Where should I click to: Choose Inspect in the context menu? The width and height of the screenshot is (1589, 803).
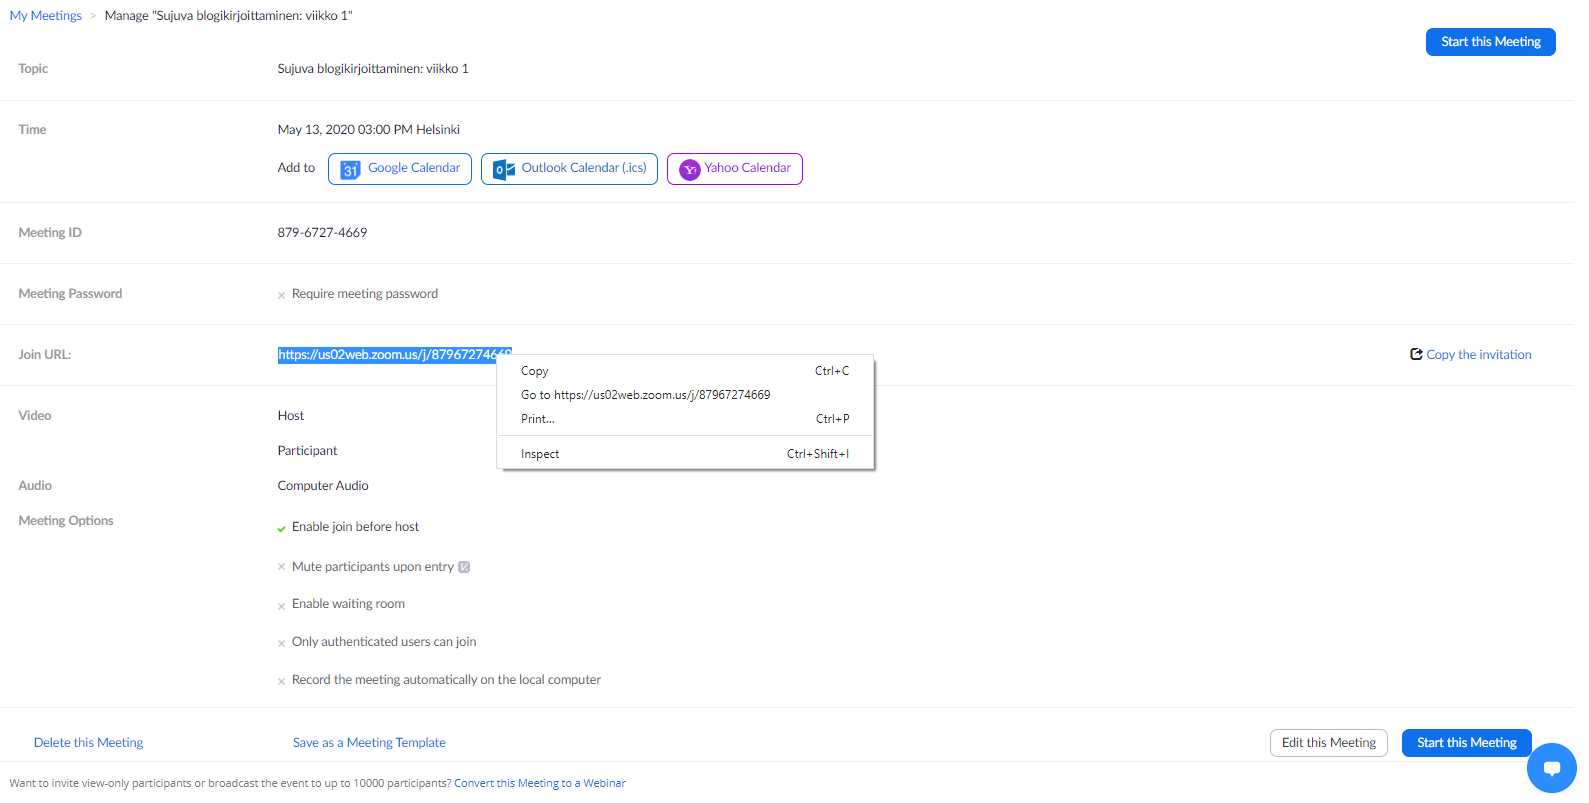pos(540,454)
